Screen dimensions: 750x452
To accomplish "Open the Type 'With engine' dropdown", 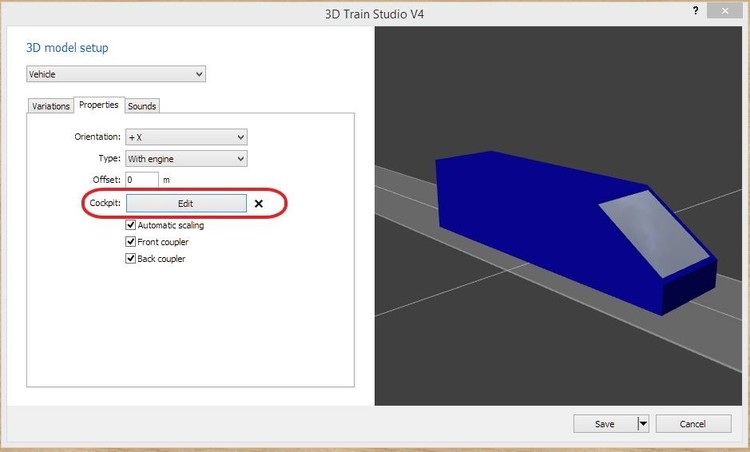I will click(x=186, y=159).
